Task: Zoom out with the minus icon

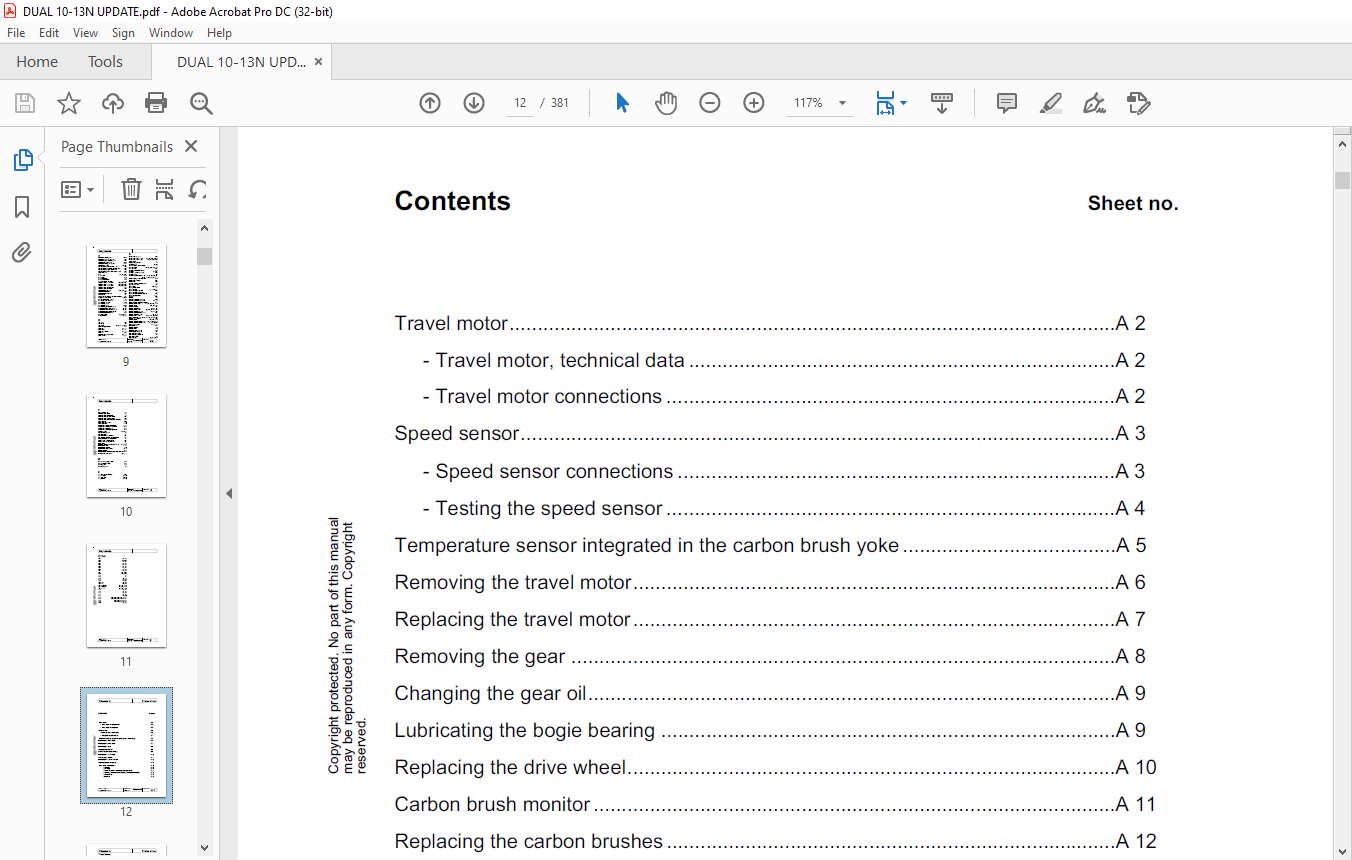Action: coord(710,103)
